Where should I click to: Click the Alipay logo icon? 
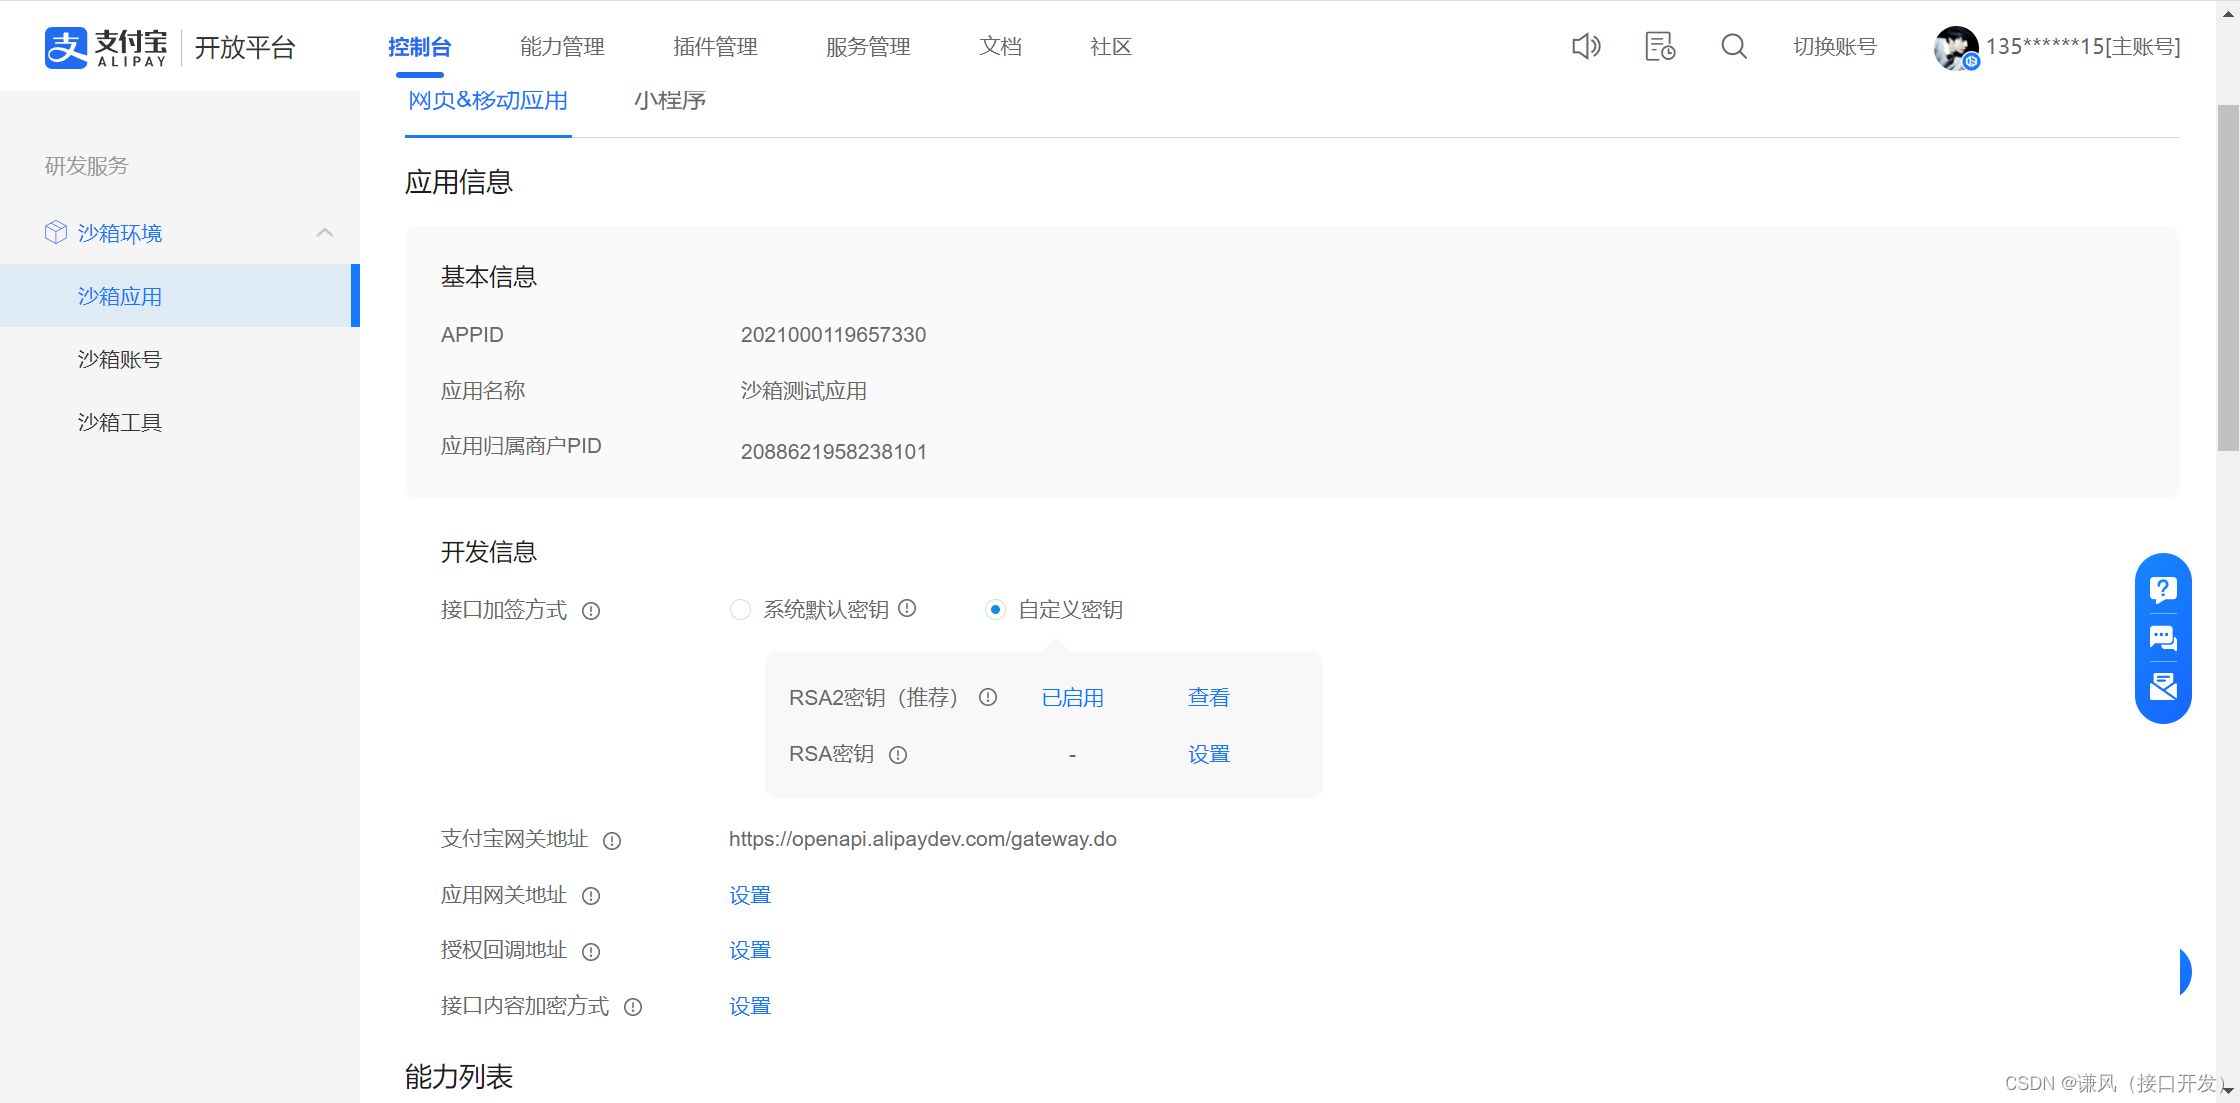click(66, 47)
